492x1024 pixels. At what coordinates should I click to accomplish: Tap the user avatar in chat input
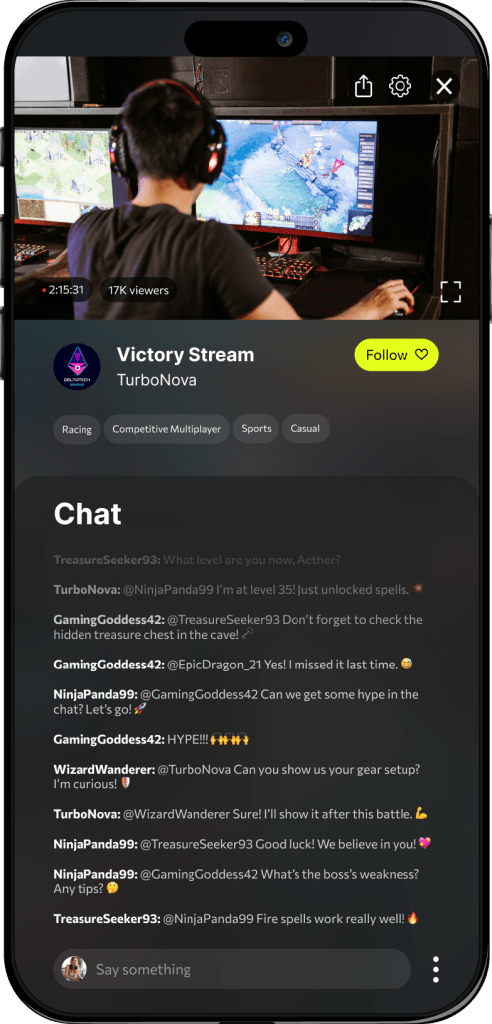[74, 969]
